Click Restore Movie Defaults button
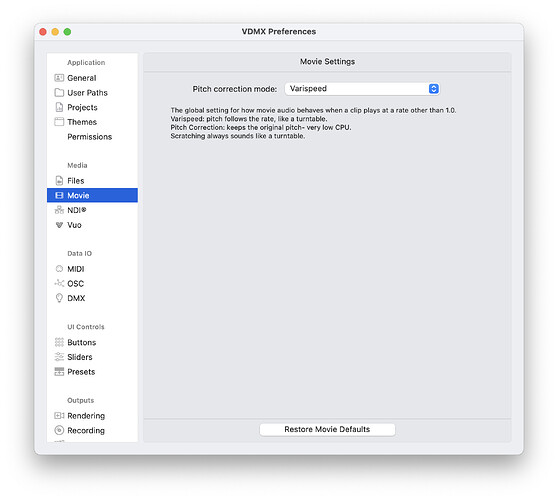 point(327,429)
